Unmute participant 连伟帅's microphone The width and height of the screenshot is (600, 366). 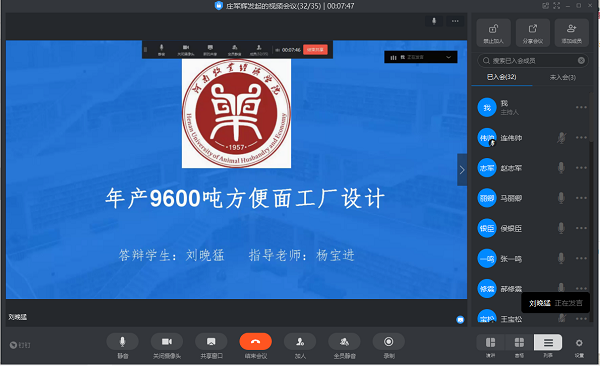pyautogui.click(x=561, y=138)
